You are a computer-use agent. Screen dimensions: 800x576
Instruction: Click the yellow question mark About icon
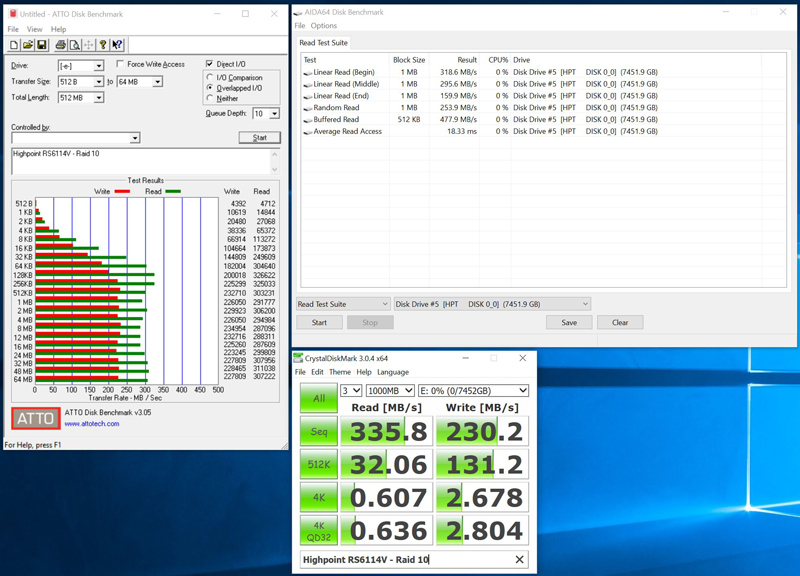coord(103,45)
